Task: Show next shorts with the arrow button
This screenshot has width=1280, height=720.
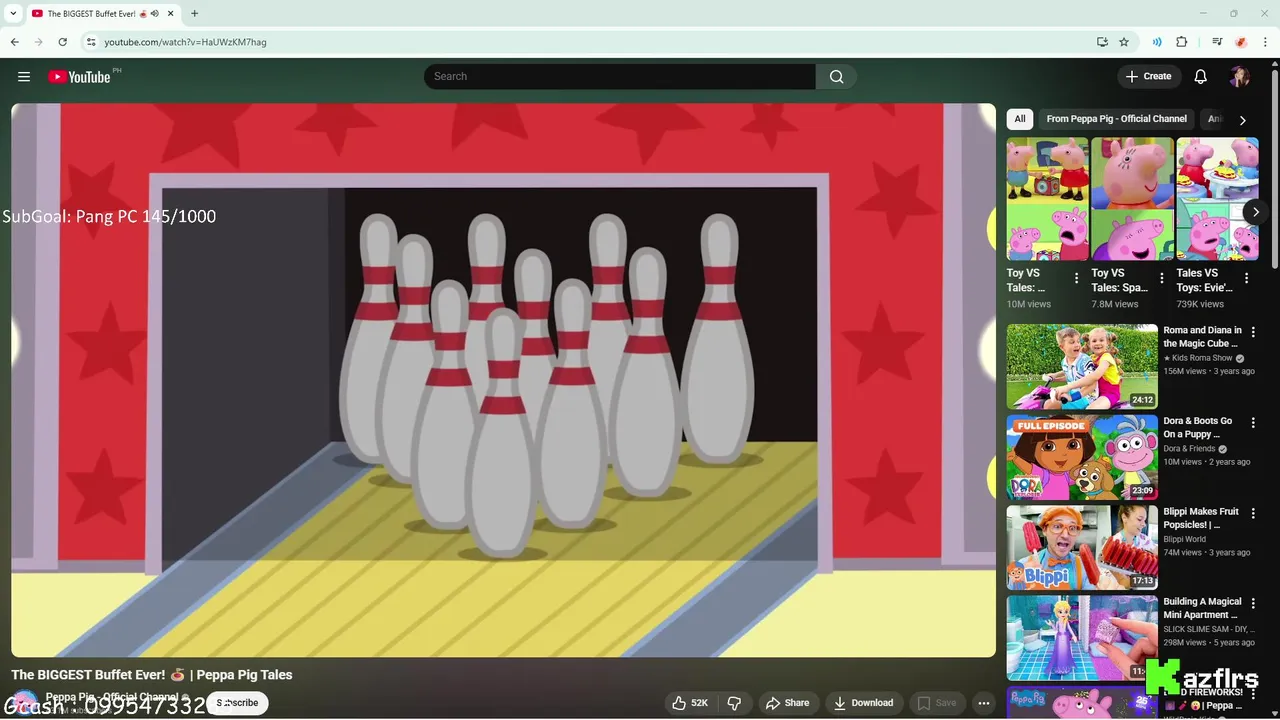Action: (x=1255, y=212)
